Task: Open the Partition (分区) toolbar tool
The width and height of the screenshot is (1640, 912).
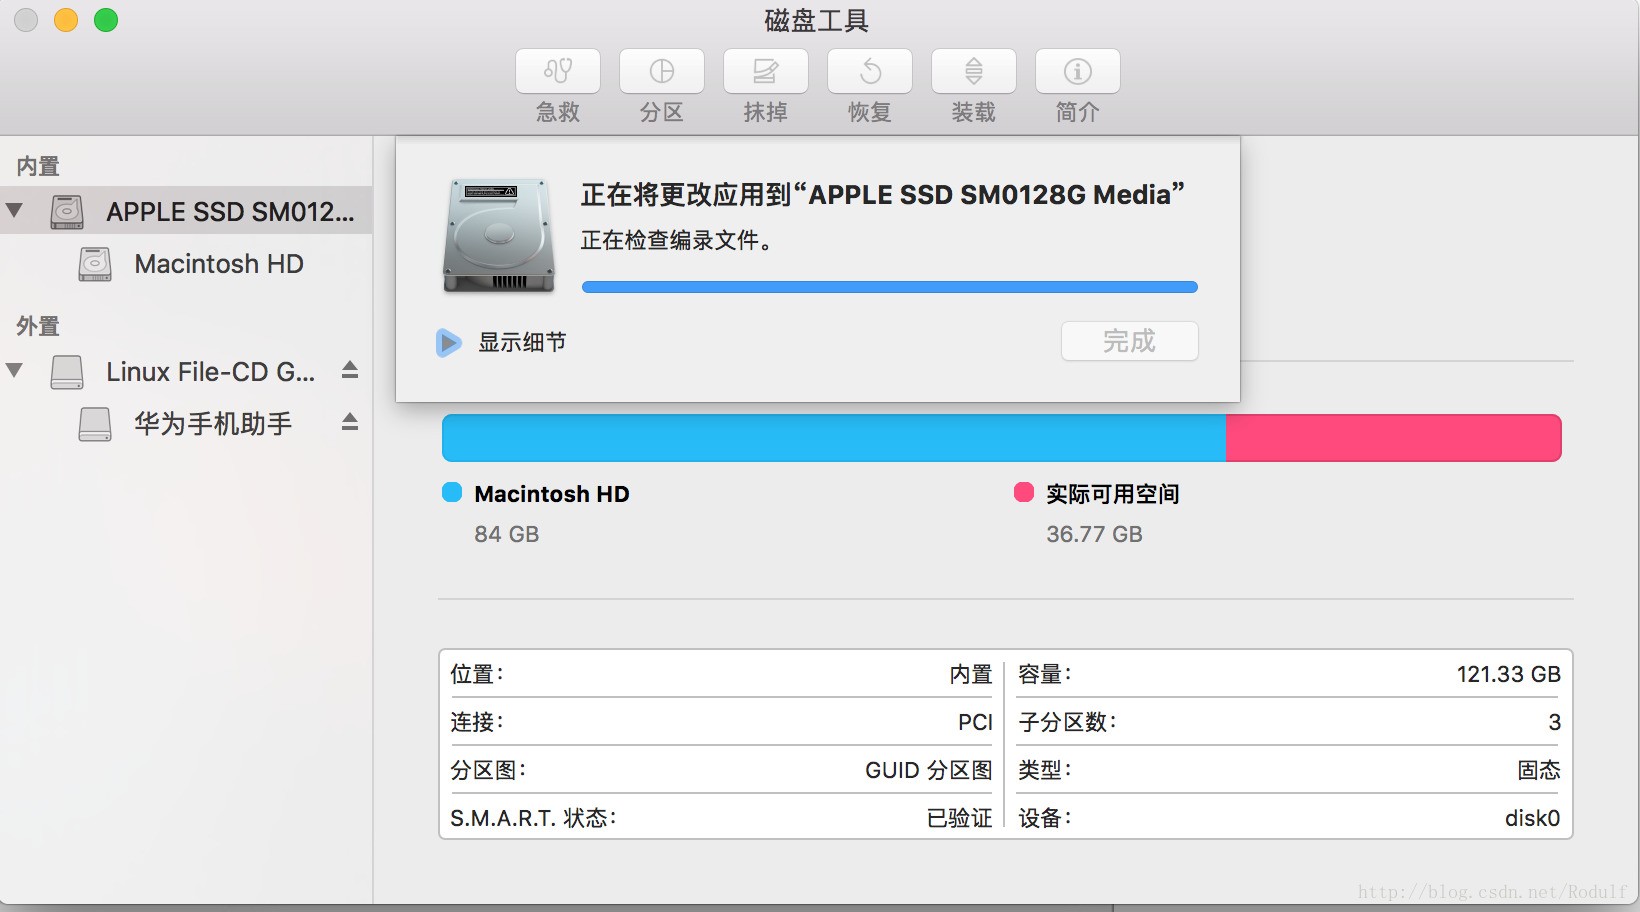Action: tap(662, 71)
